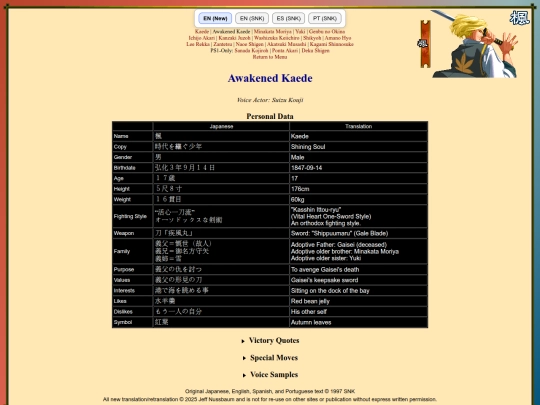The width and height of the screenshot is (540, 405).
Task: Click the Kasshin Ittou-ryu fighting style cell
Action: click(359, 216)
